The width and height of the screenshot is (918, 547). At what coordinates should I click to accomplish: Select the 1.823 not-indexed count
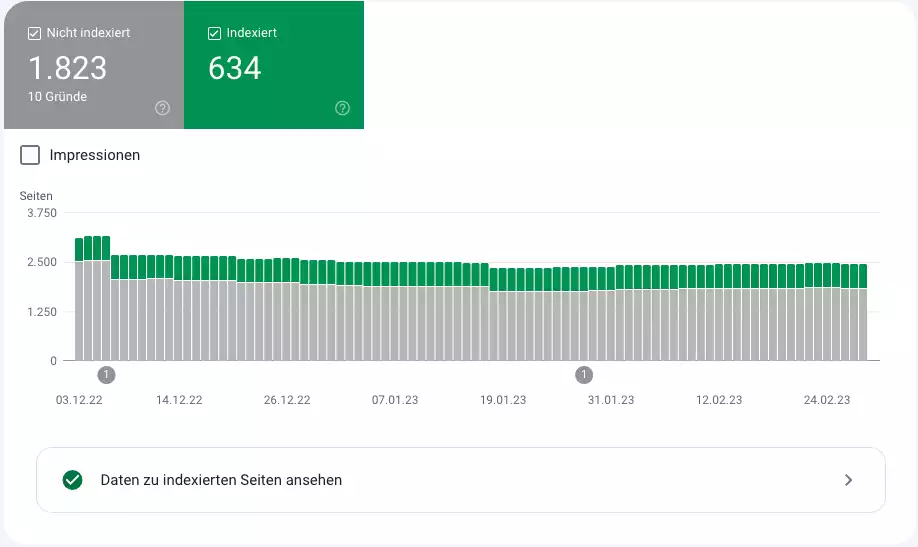coord(67,68)
